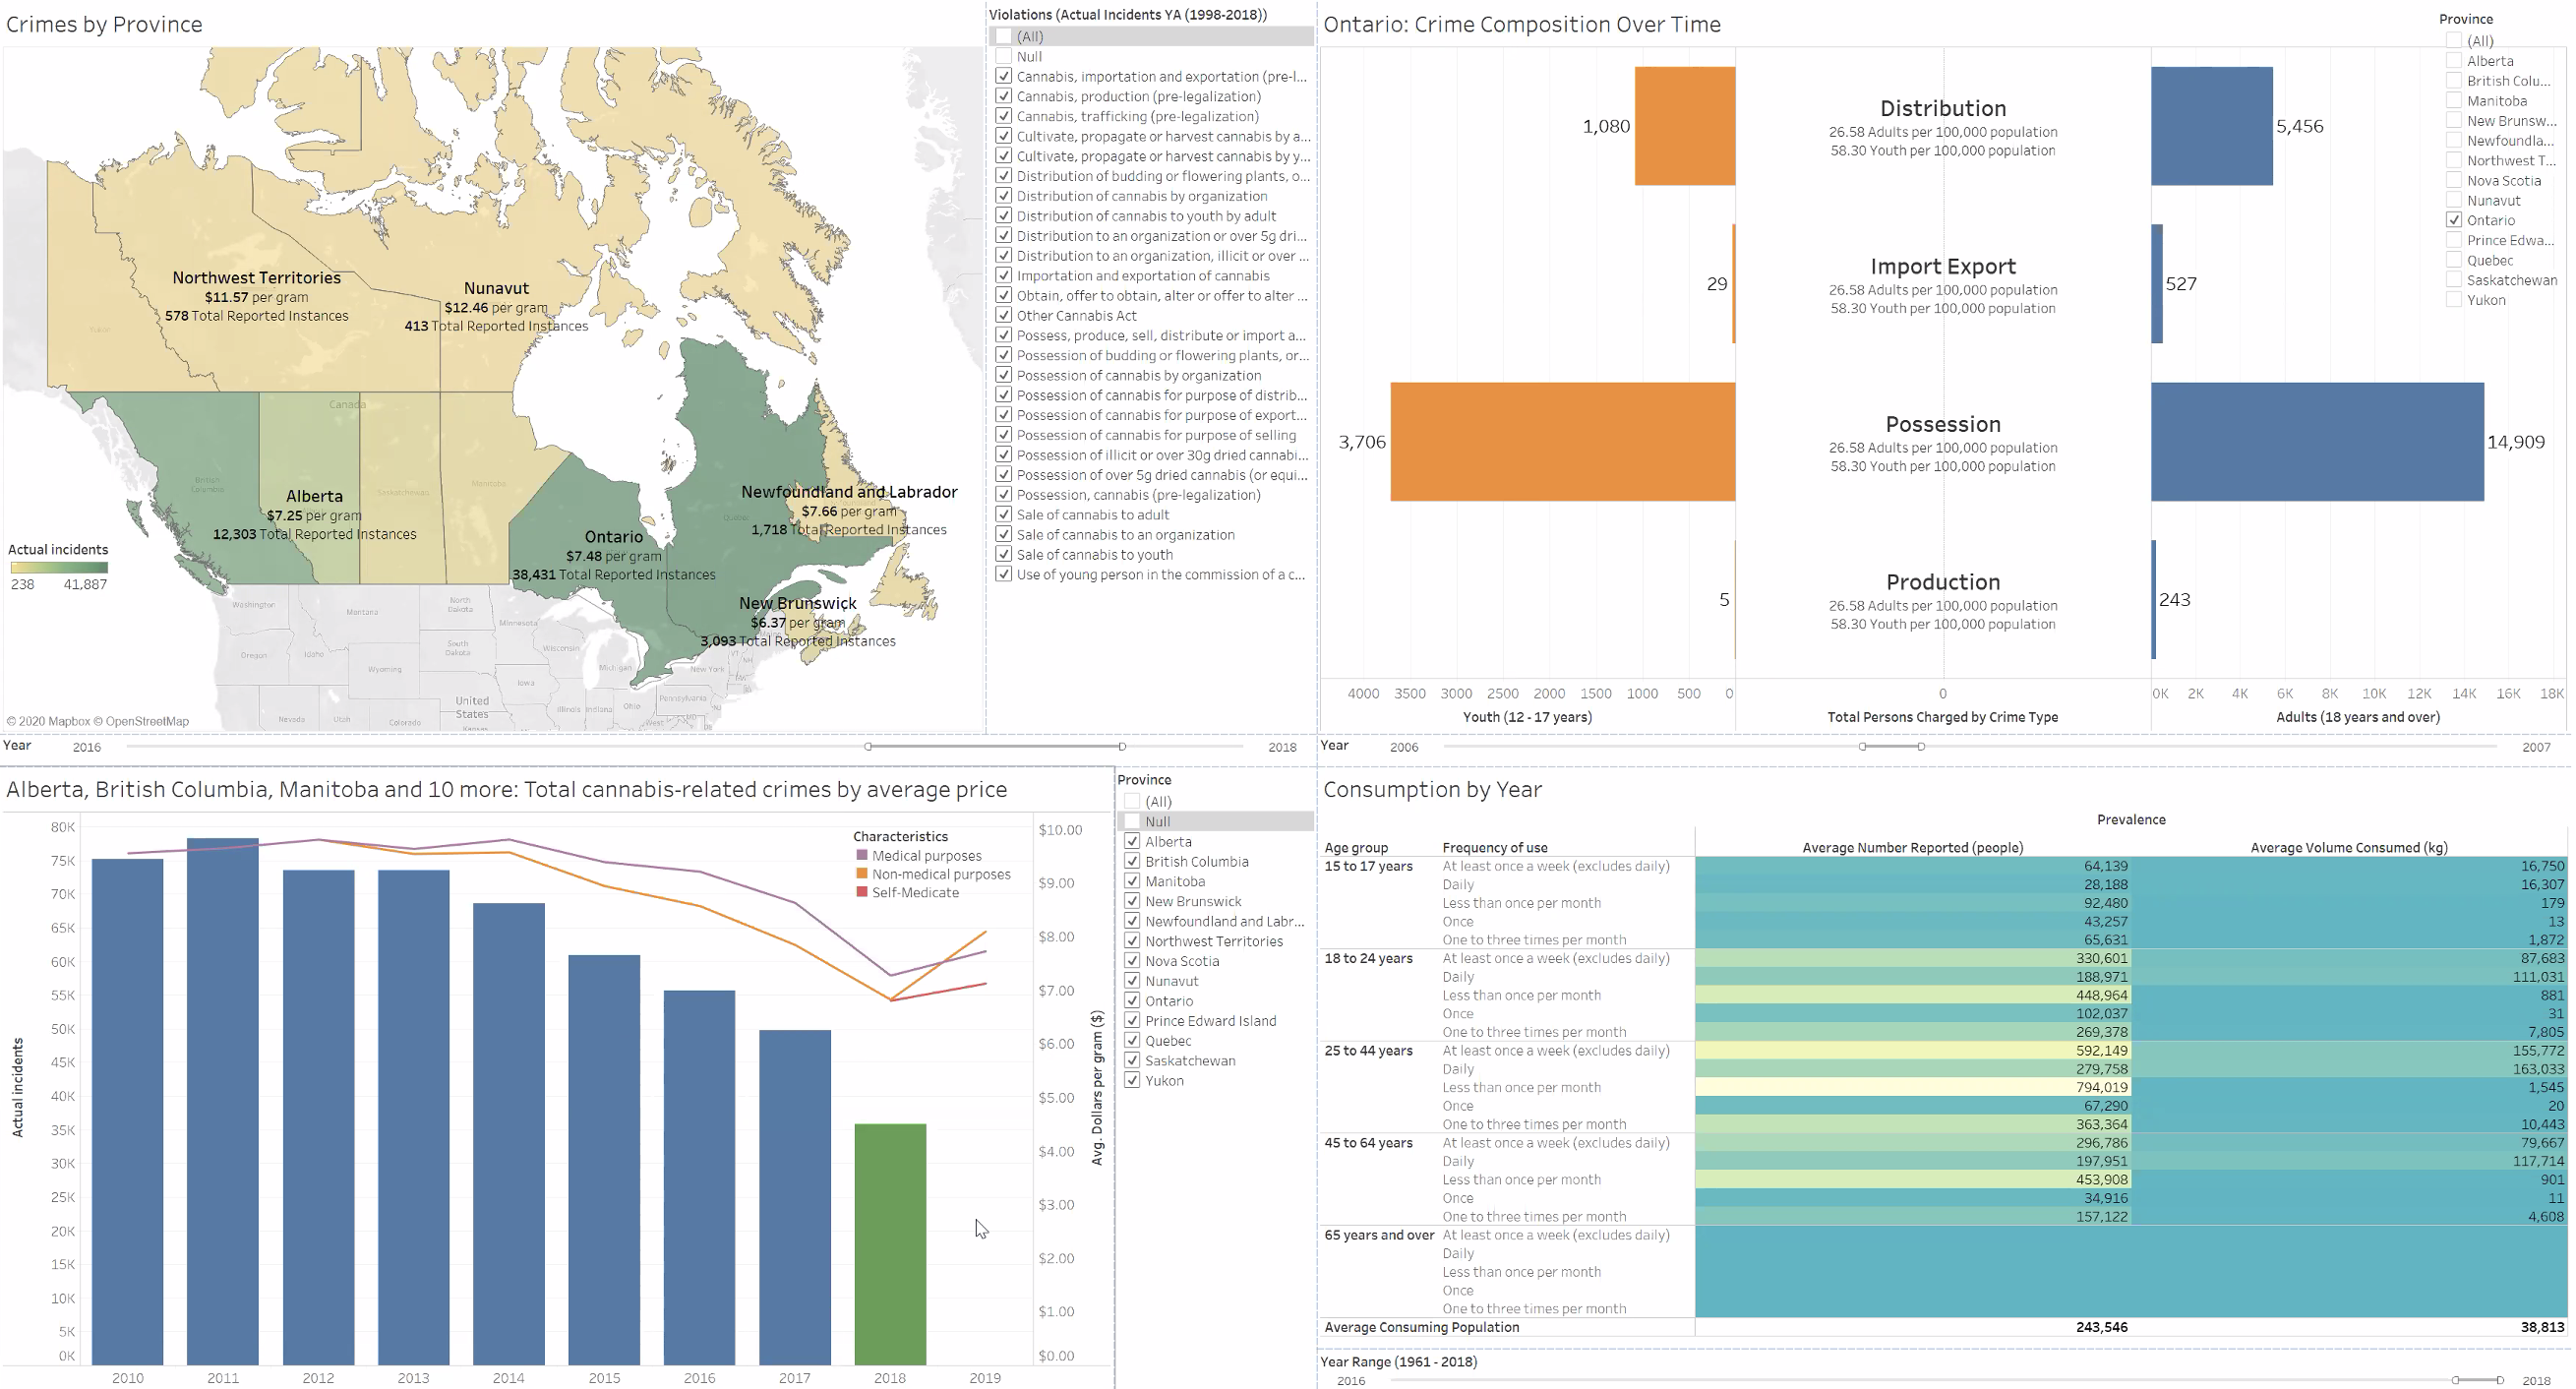
Task: Check the Null option in Violations filter
Action: pyautogui.click(x=1003, y=56)
